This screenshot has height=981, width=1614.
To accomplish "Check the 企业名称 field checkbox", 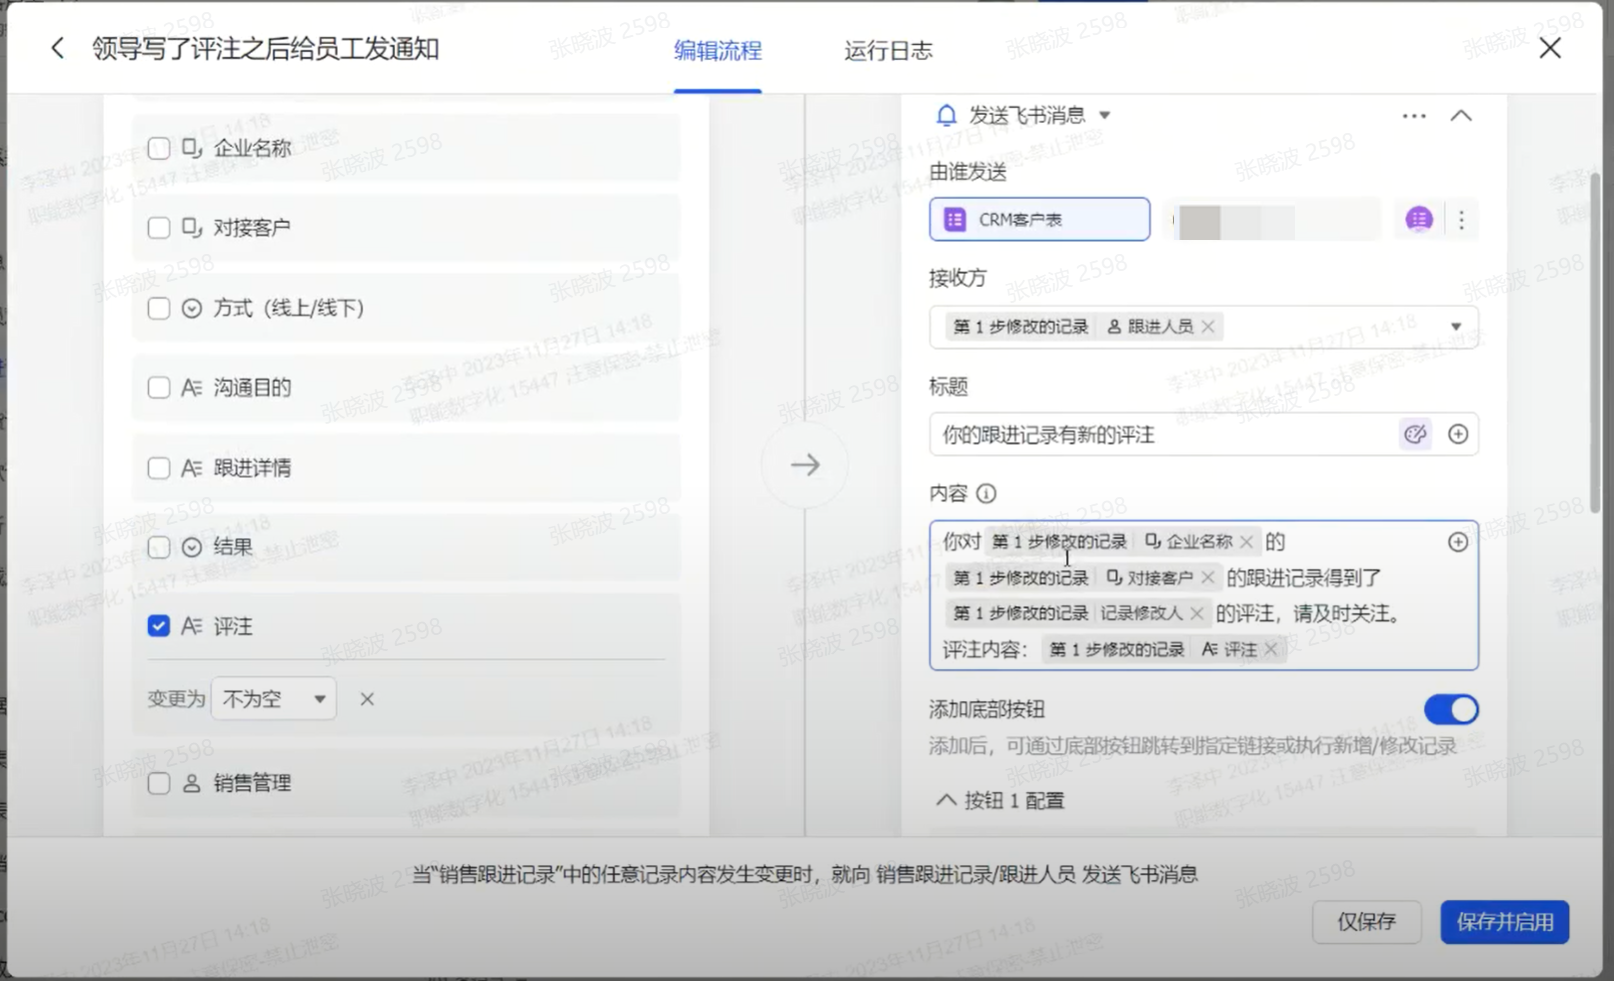I will (x=159, y=148).
